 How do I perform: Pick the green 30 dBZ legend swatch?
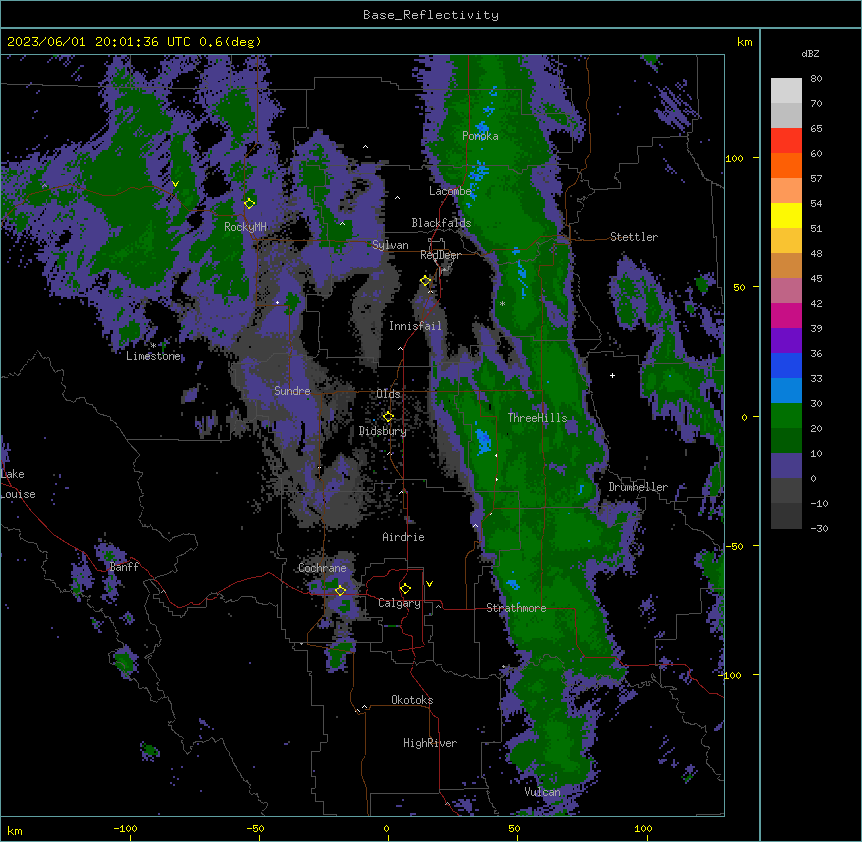(x=786, y=416)
